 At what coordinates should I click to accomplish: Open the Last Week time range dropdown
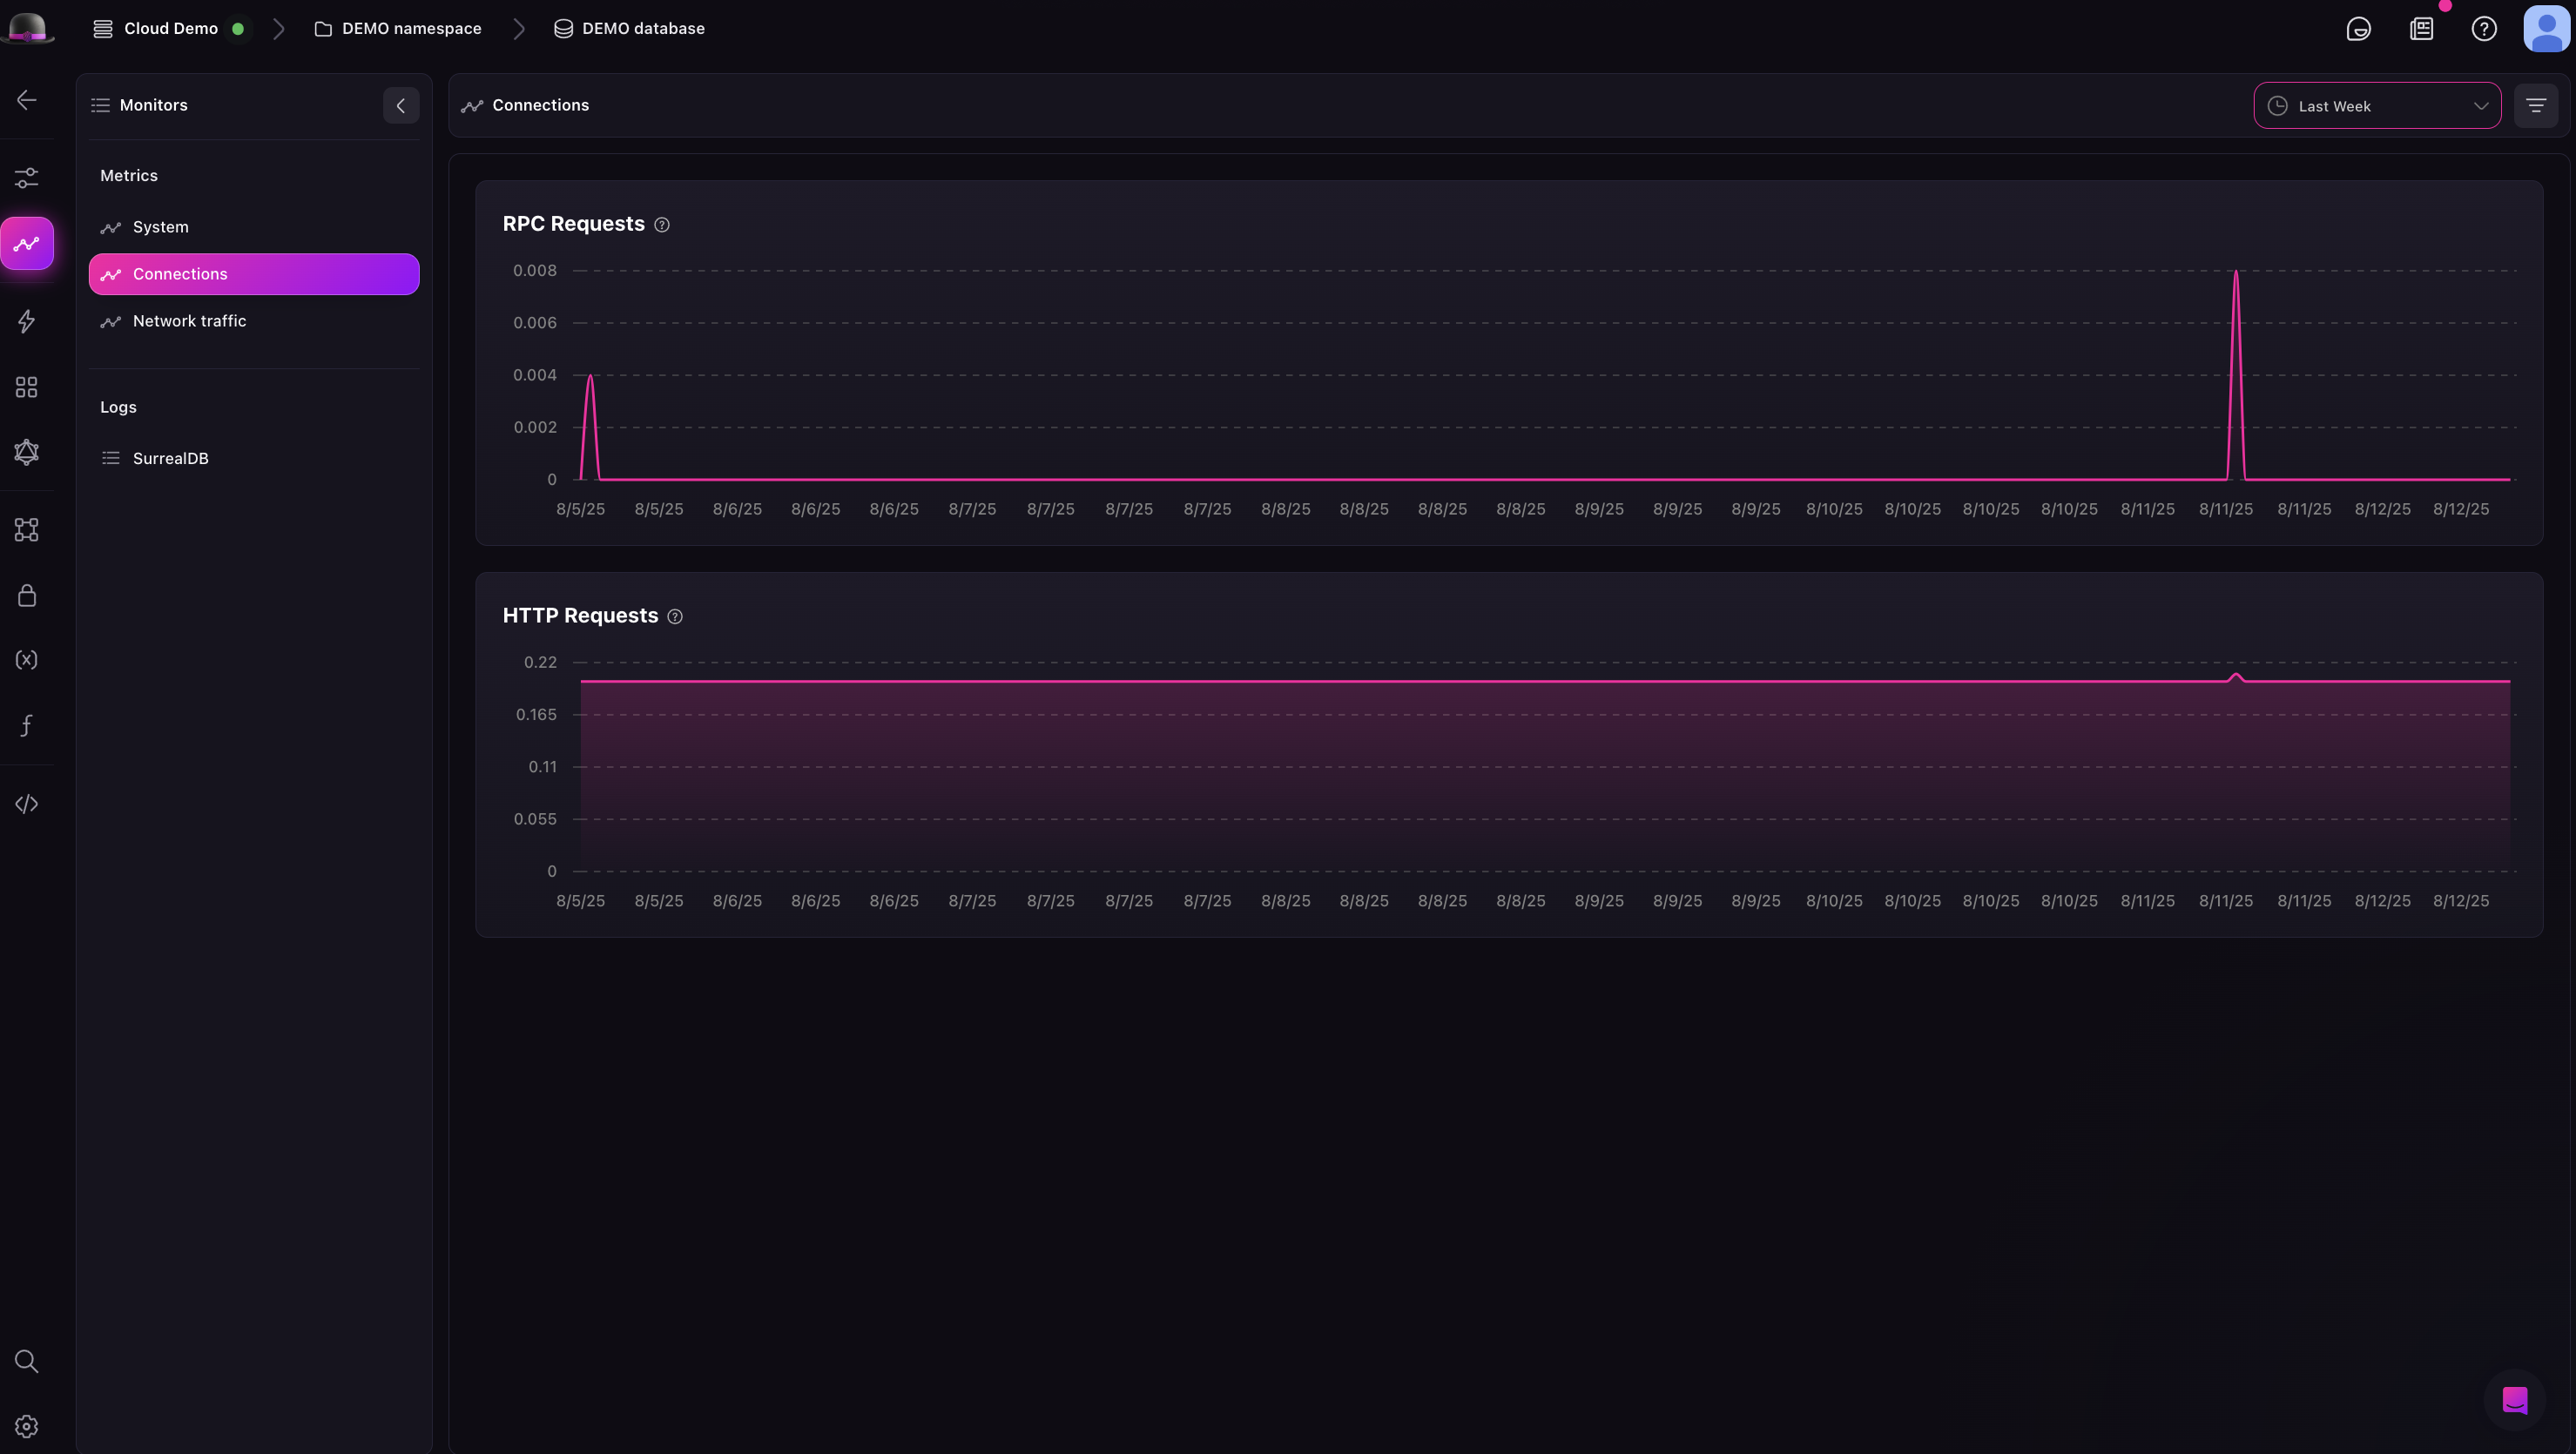(x=2378, y=105)
